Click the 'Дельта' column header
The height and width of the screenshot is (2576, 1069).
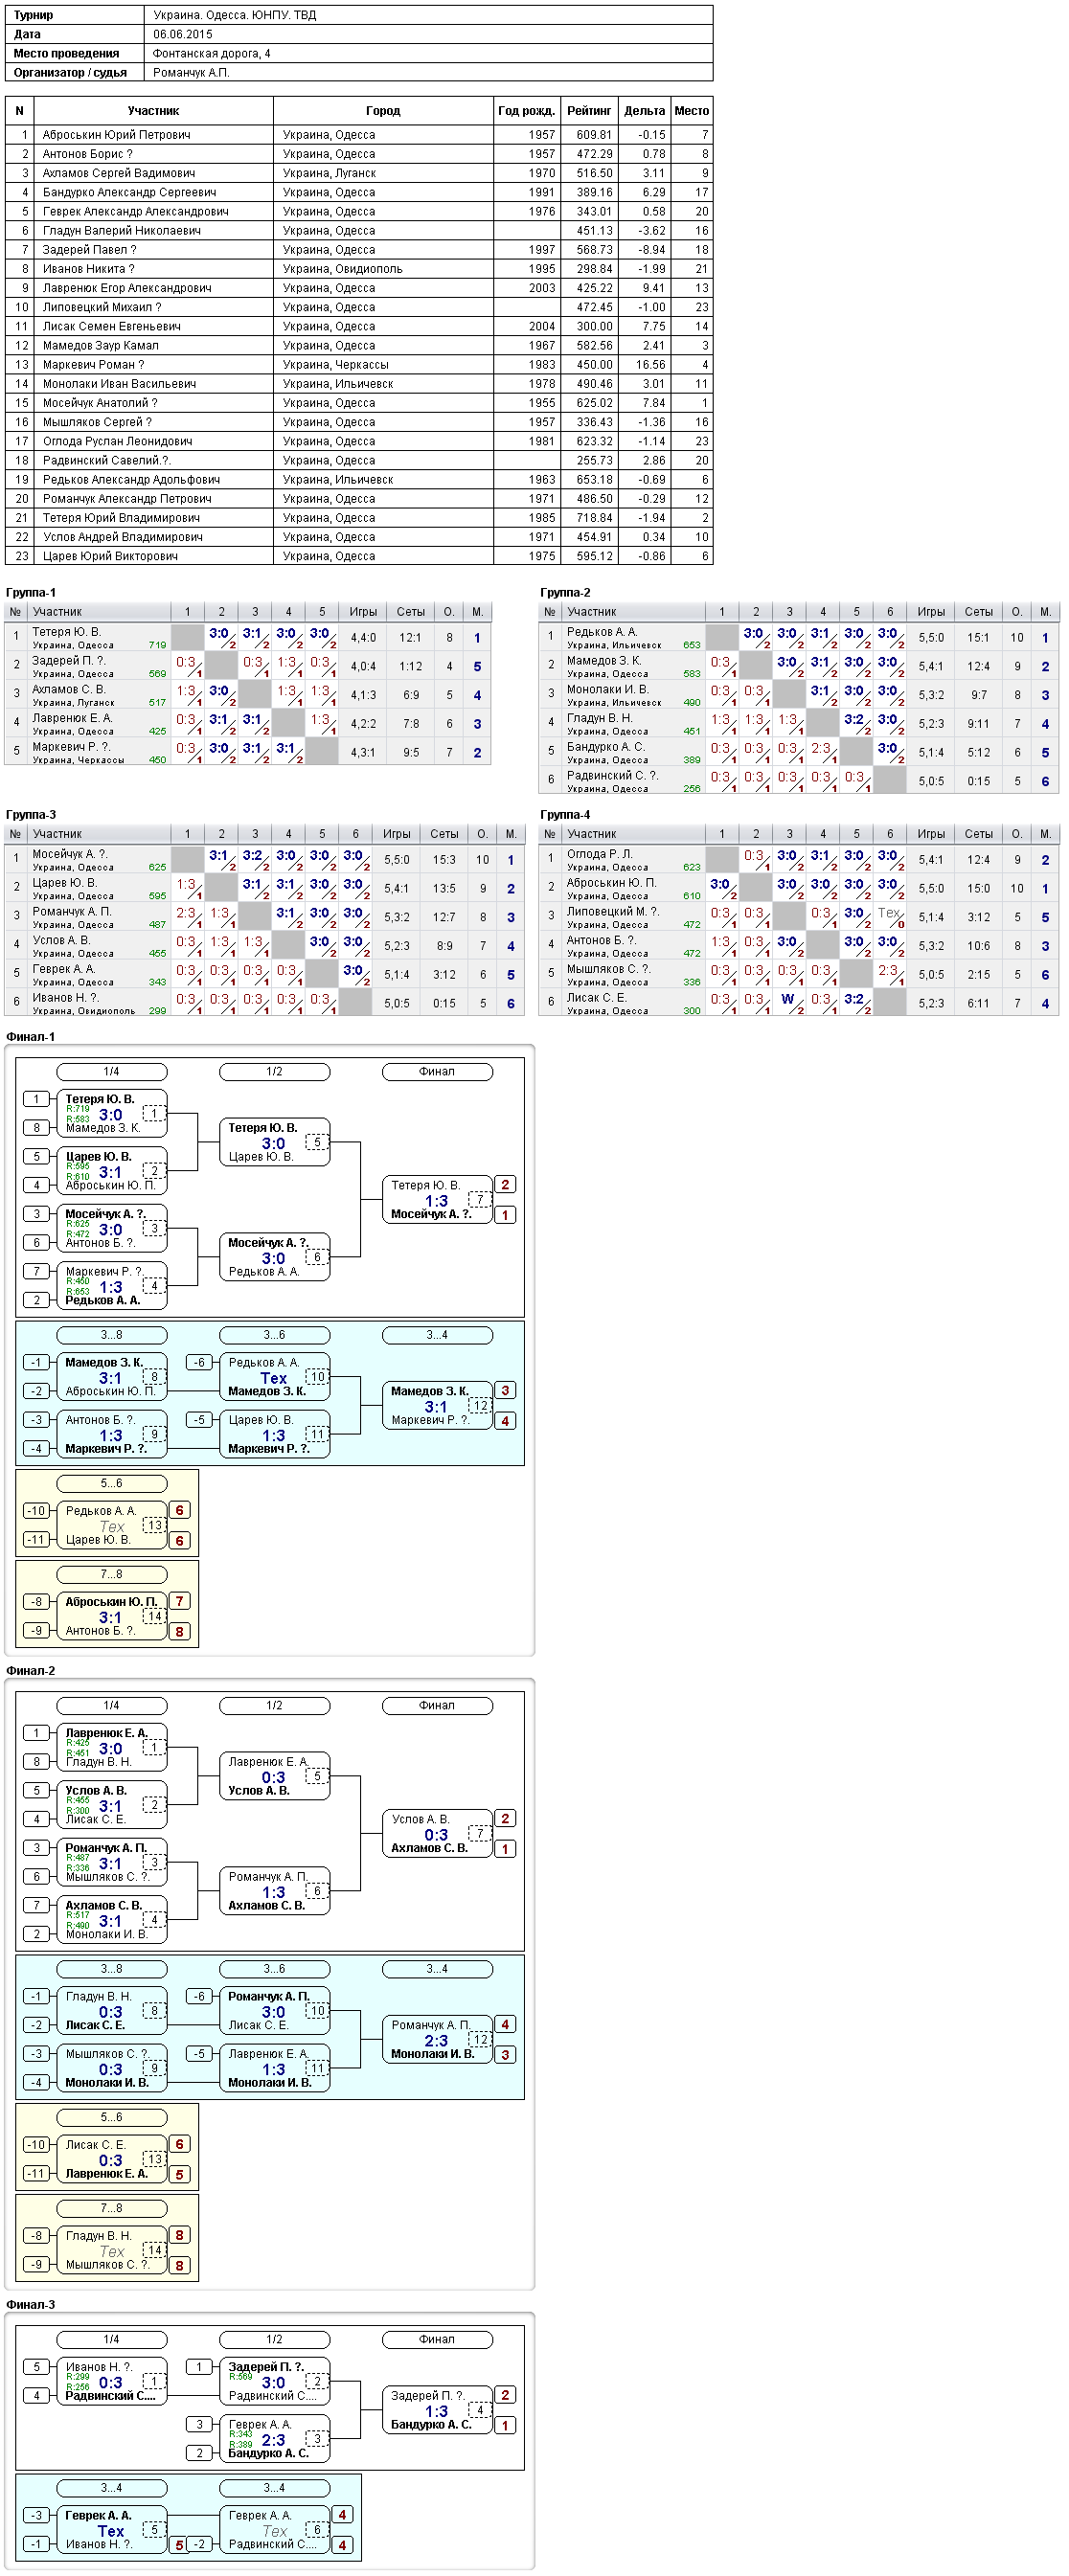(644, 111)
